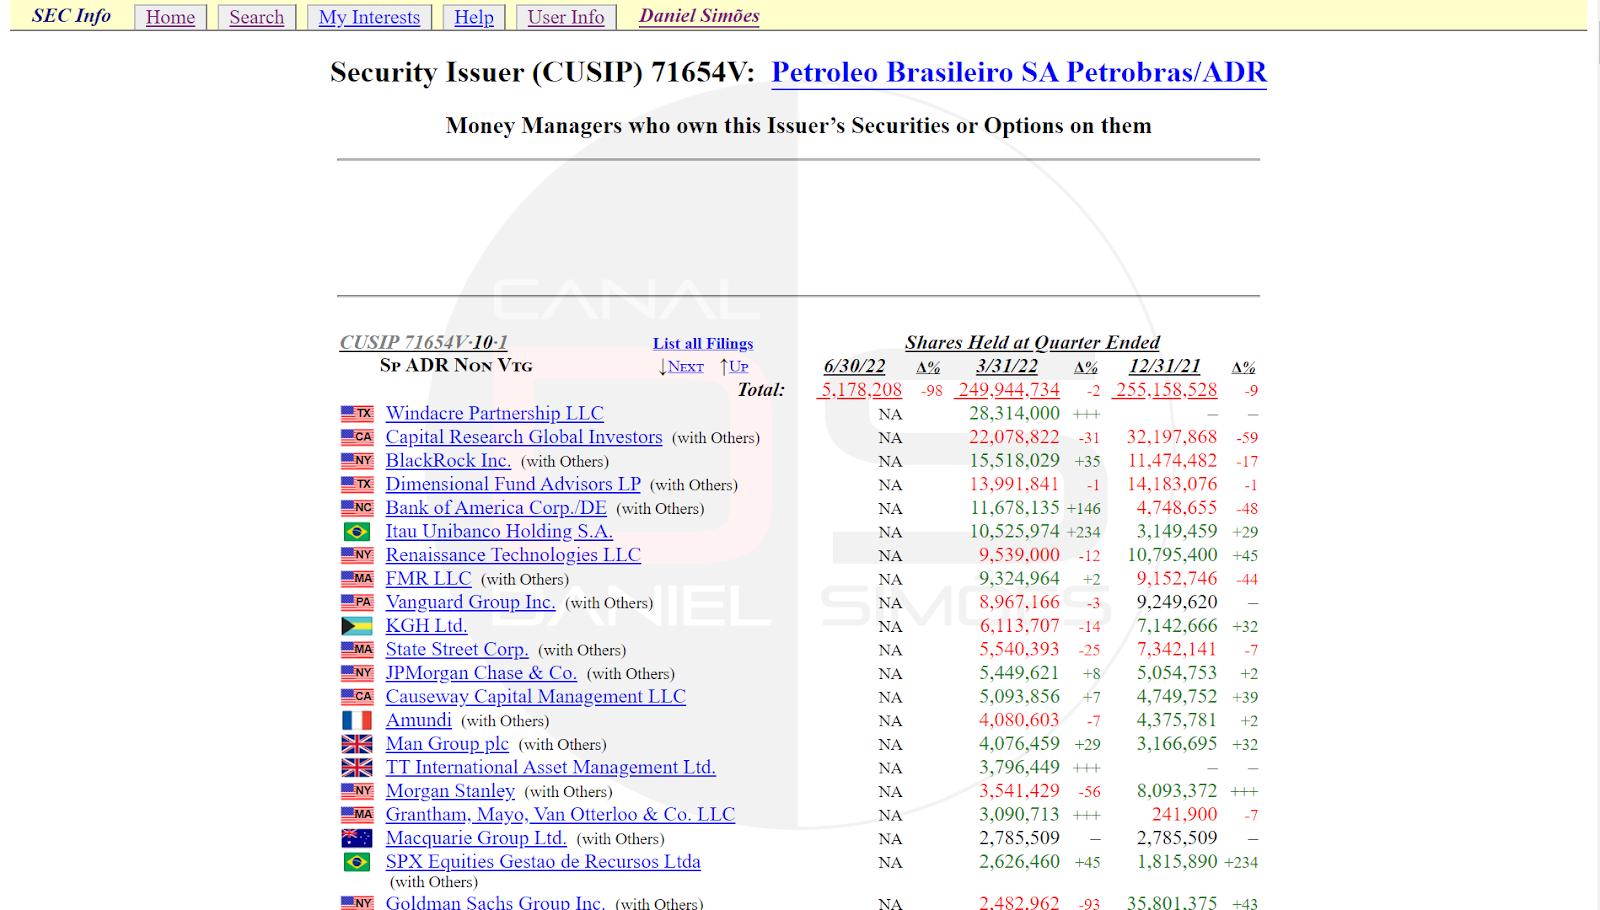Open Grantham, Mayo, Van Otterloo & Co. link
1600x910 pixels.
point(560,814)
